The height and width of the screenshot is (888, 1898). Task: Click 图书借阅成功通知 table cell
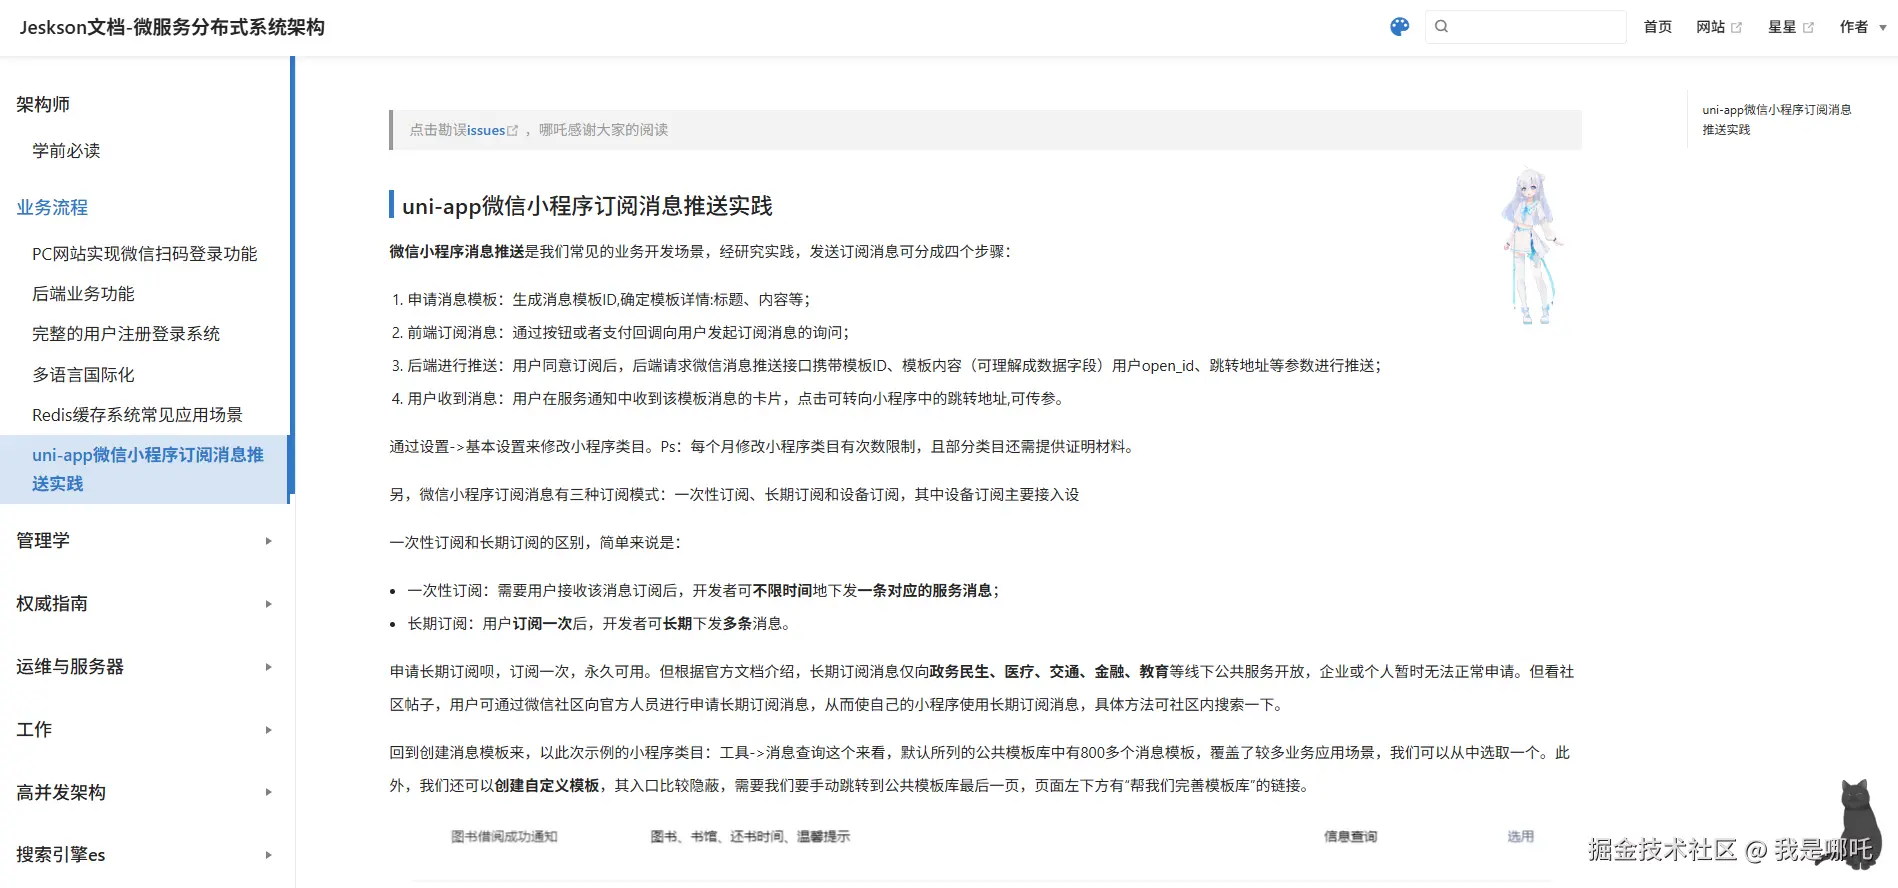point(504,837)
